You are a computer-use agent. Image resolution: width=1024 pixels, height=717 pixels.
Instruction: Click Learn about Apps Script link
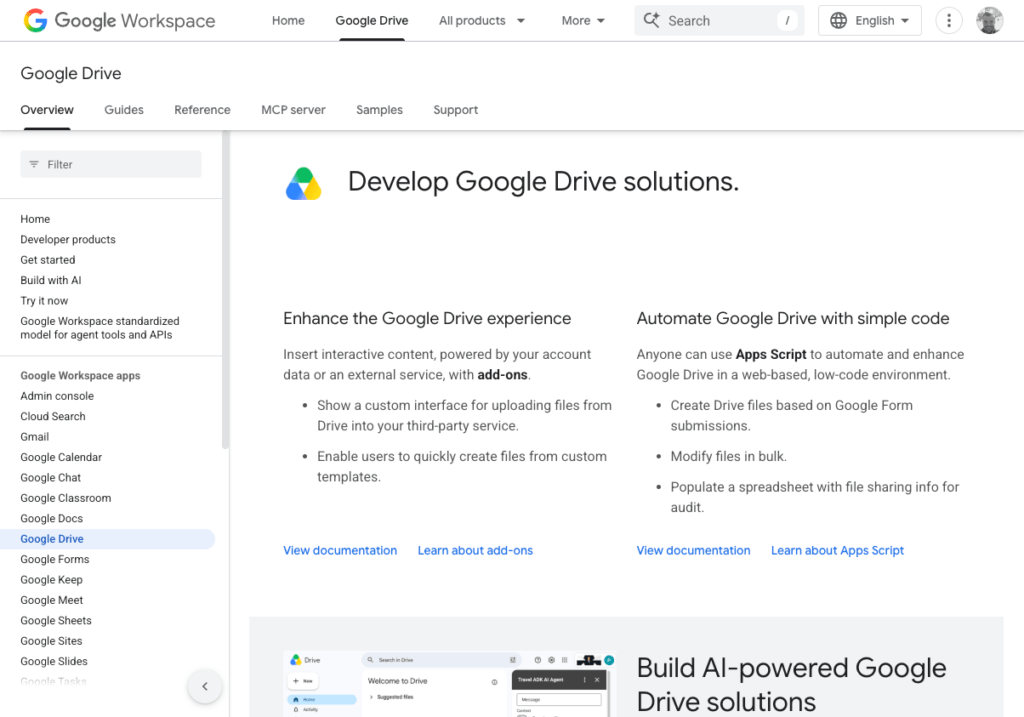[x=837, y=550]
